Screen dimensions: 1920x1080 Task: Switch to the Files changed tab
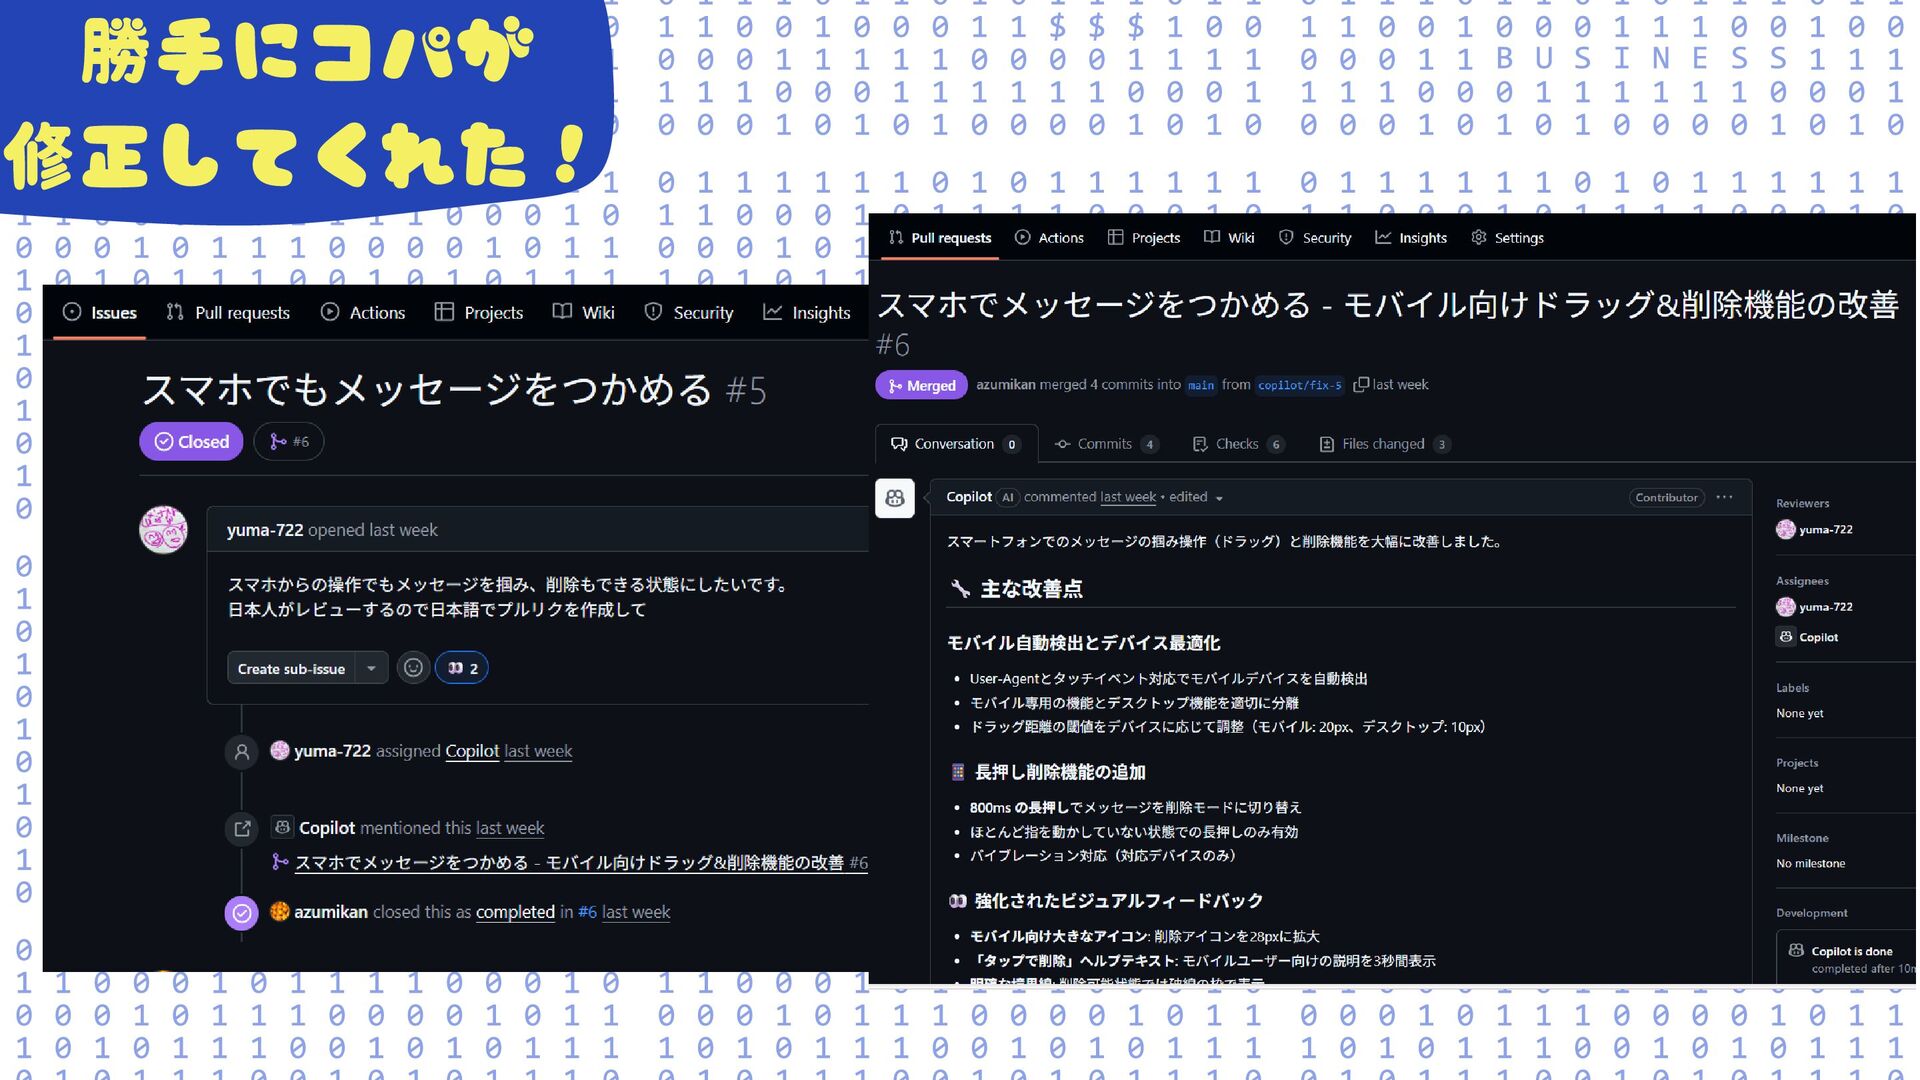point(1385,444)
